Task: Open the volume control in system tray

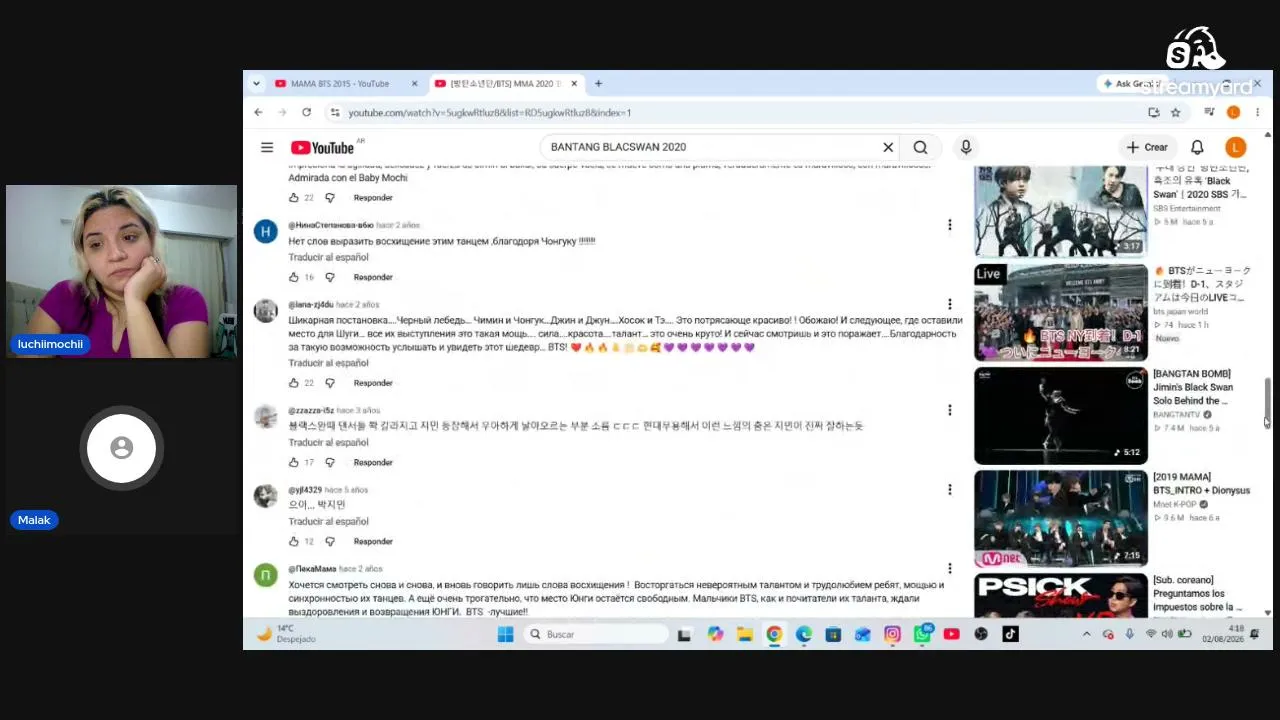Action: (x=1167, y=634)
